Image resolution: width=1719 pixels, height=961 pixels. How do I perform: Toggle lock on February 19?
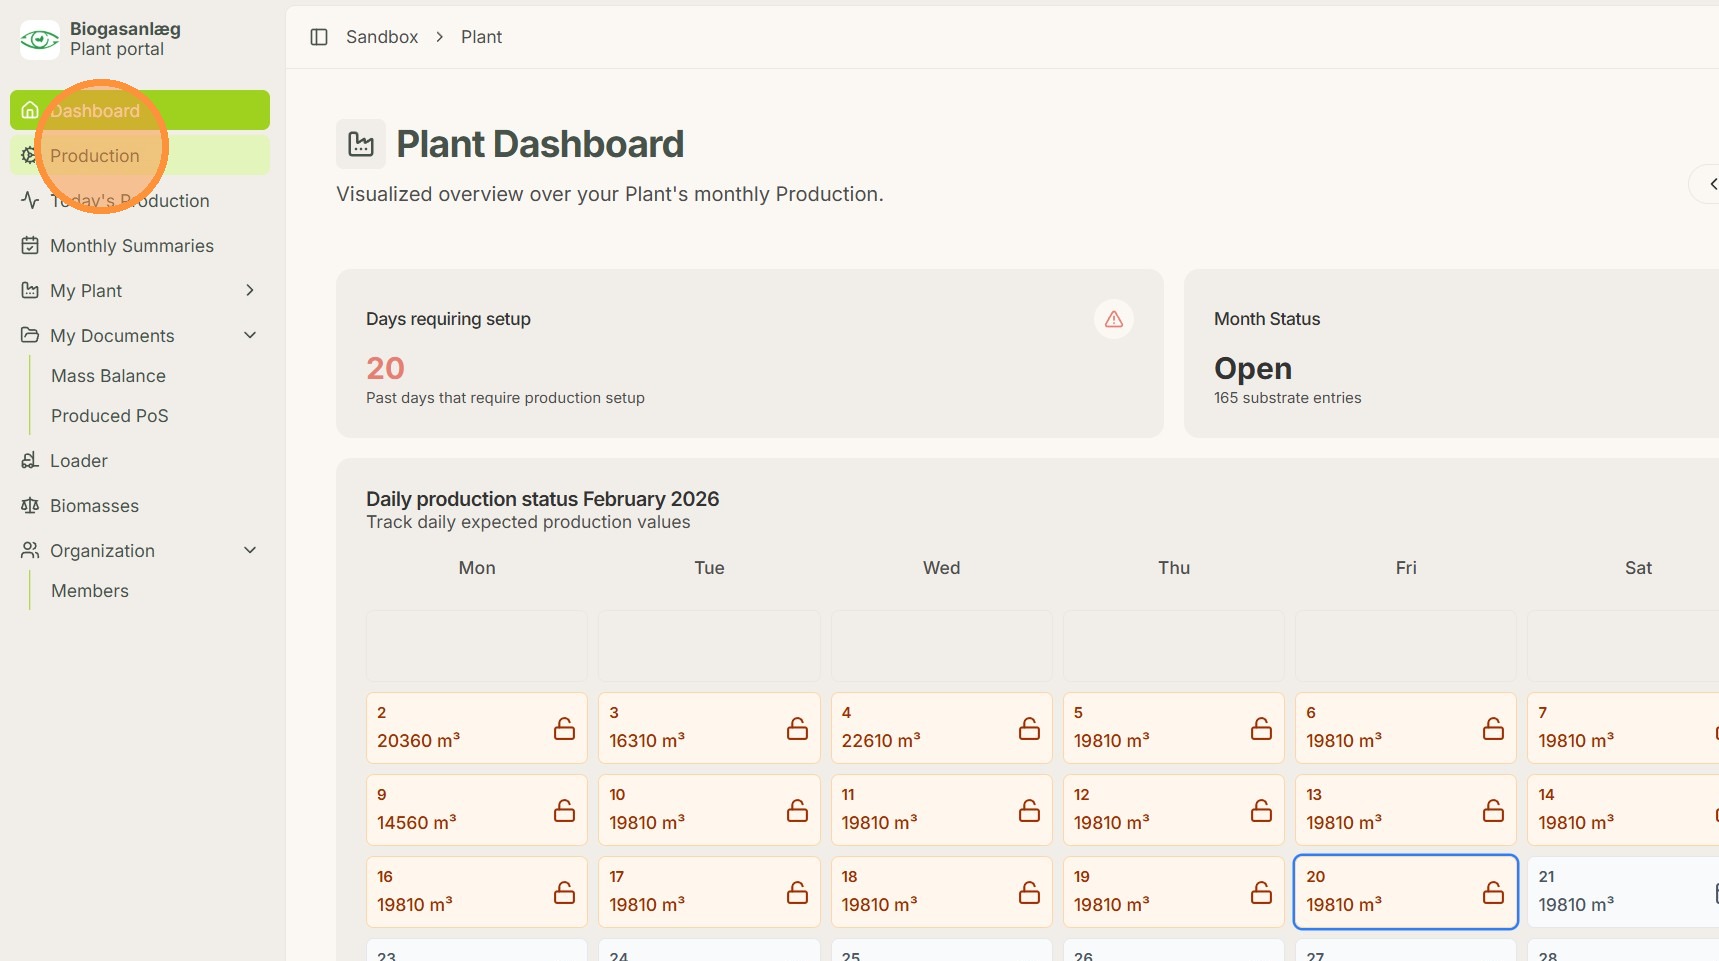[x=1261, y=893]
